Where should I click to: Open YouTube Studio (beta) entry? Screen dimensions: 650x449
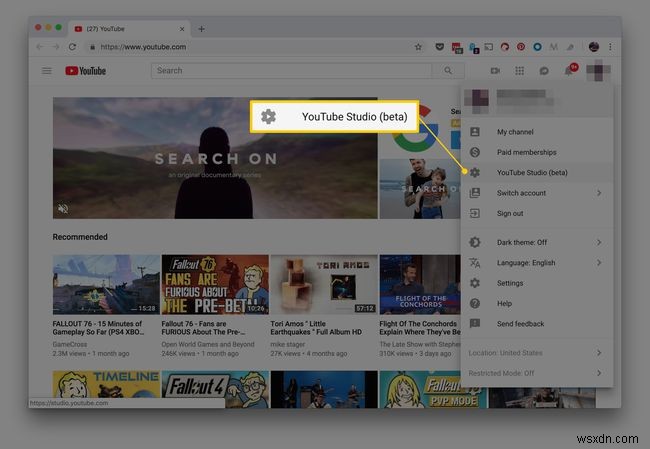(537, 172)
